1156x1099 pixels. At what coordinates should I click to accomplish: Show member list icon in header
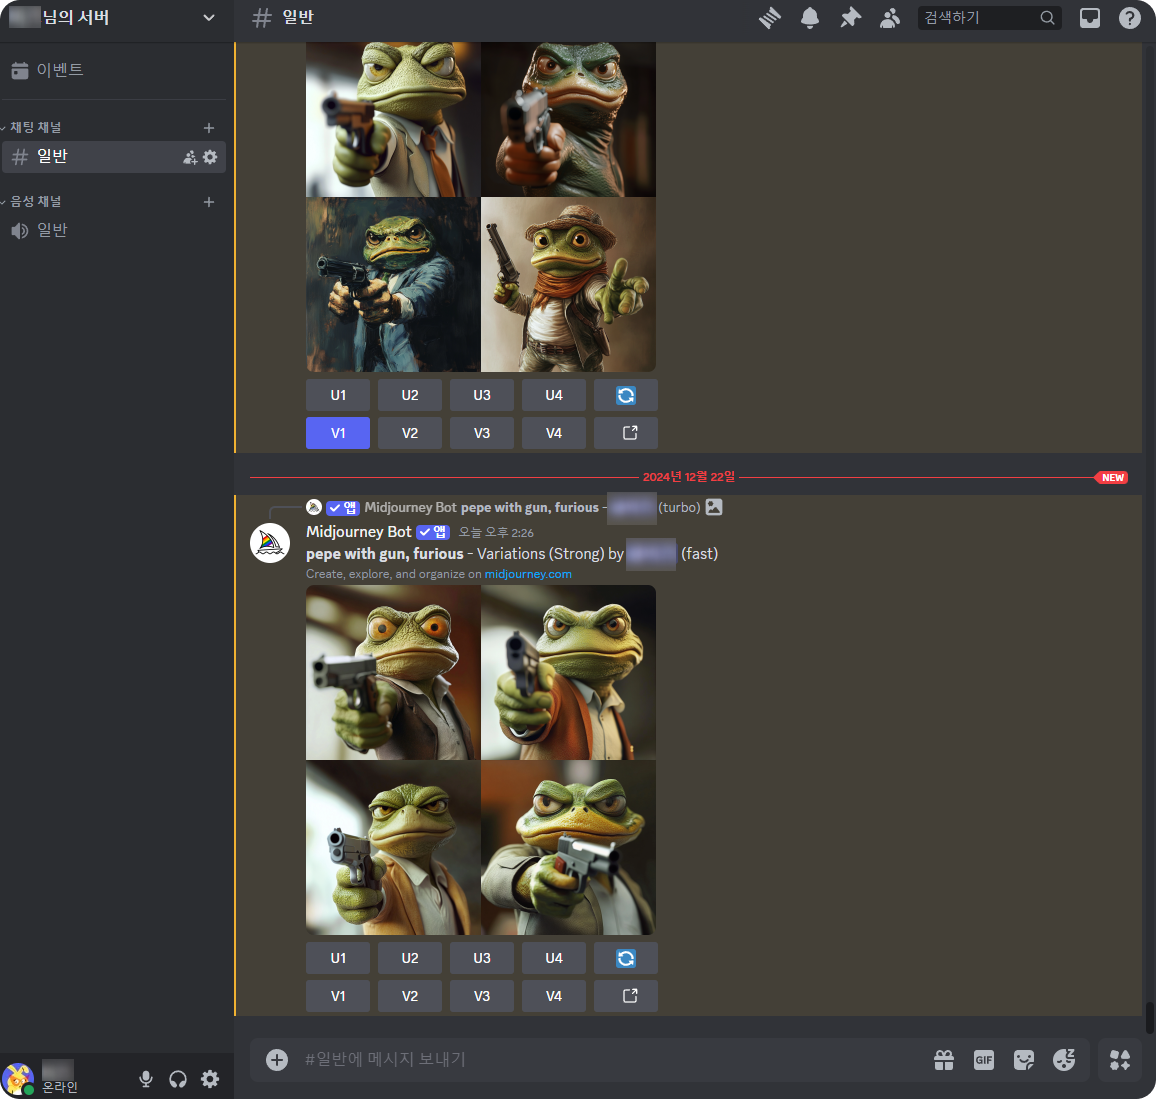(890, 18)
